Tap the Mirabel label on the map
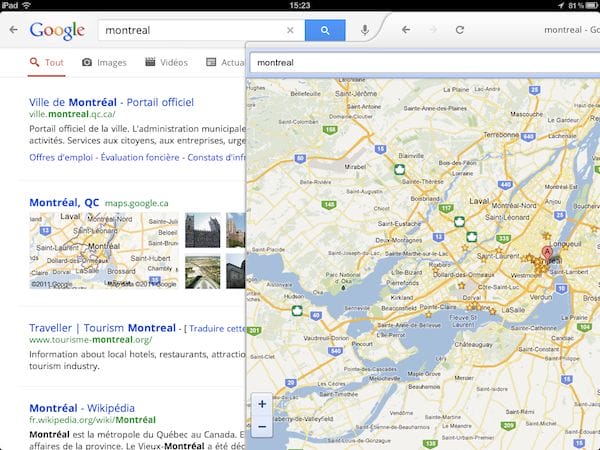 [x=355, y=167]
